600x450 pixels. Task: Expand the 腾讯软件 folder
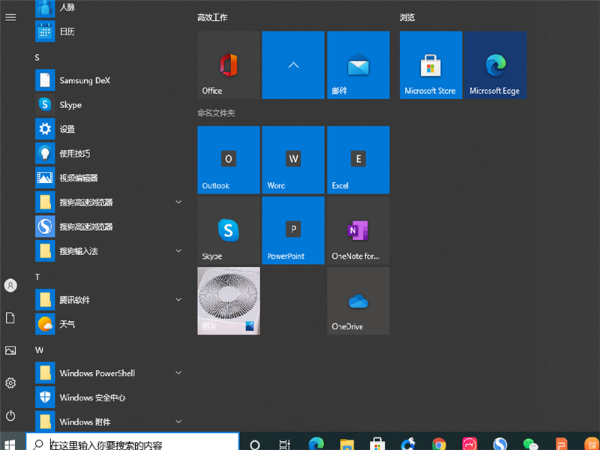[109, 300]
